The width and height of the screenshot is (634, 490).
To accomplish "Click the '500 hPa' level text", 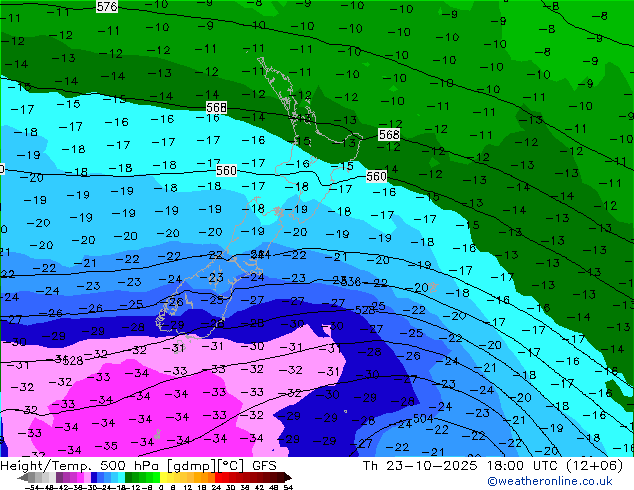I will point(131,466).
